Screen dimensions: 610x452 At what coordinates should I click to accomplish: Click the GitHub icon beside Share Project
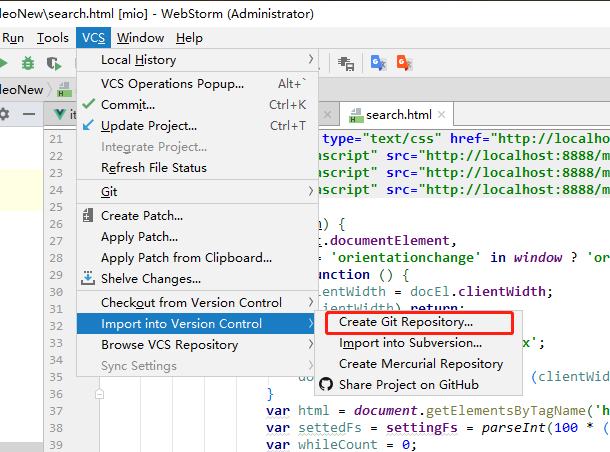(x=325, y=385)
